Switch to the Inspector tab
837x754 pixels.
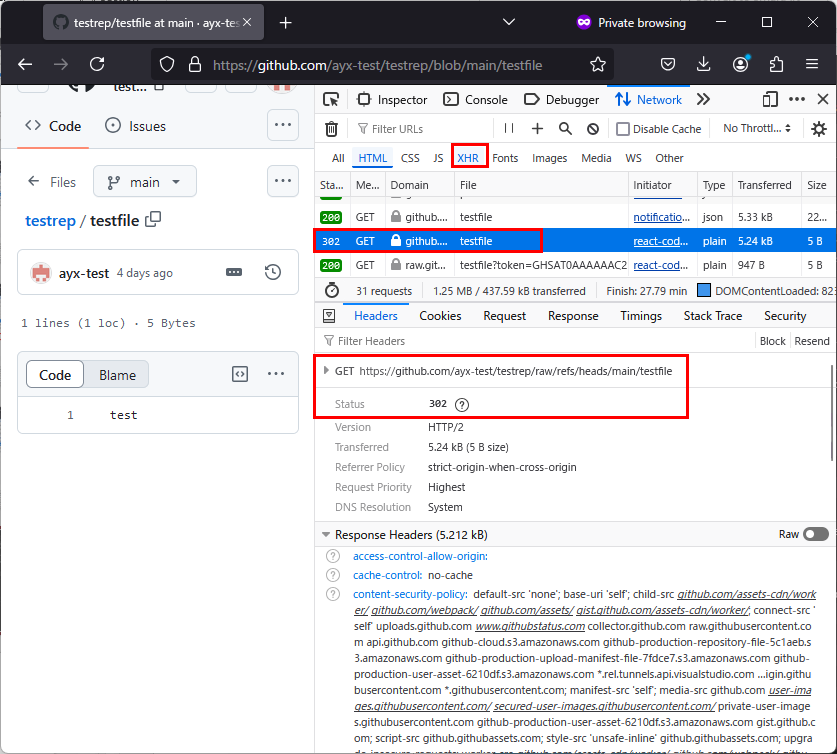pyautogui.click(x=392, y=100)
